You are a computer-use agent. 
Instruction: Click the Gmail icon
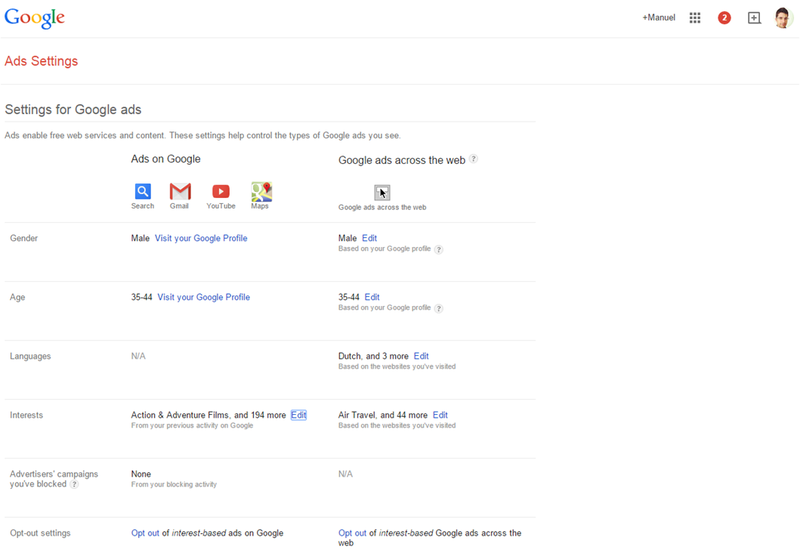(180, 191)
